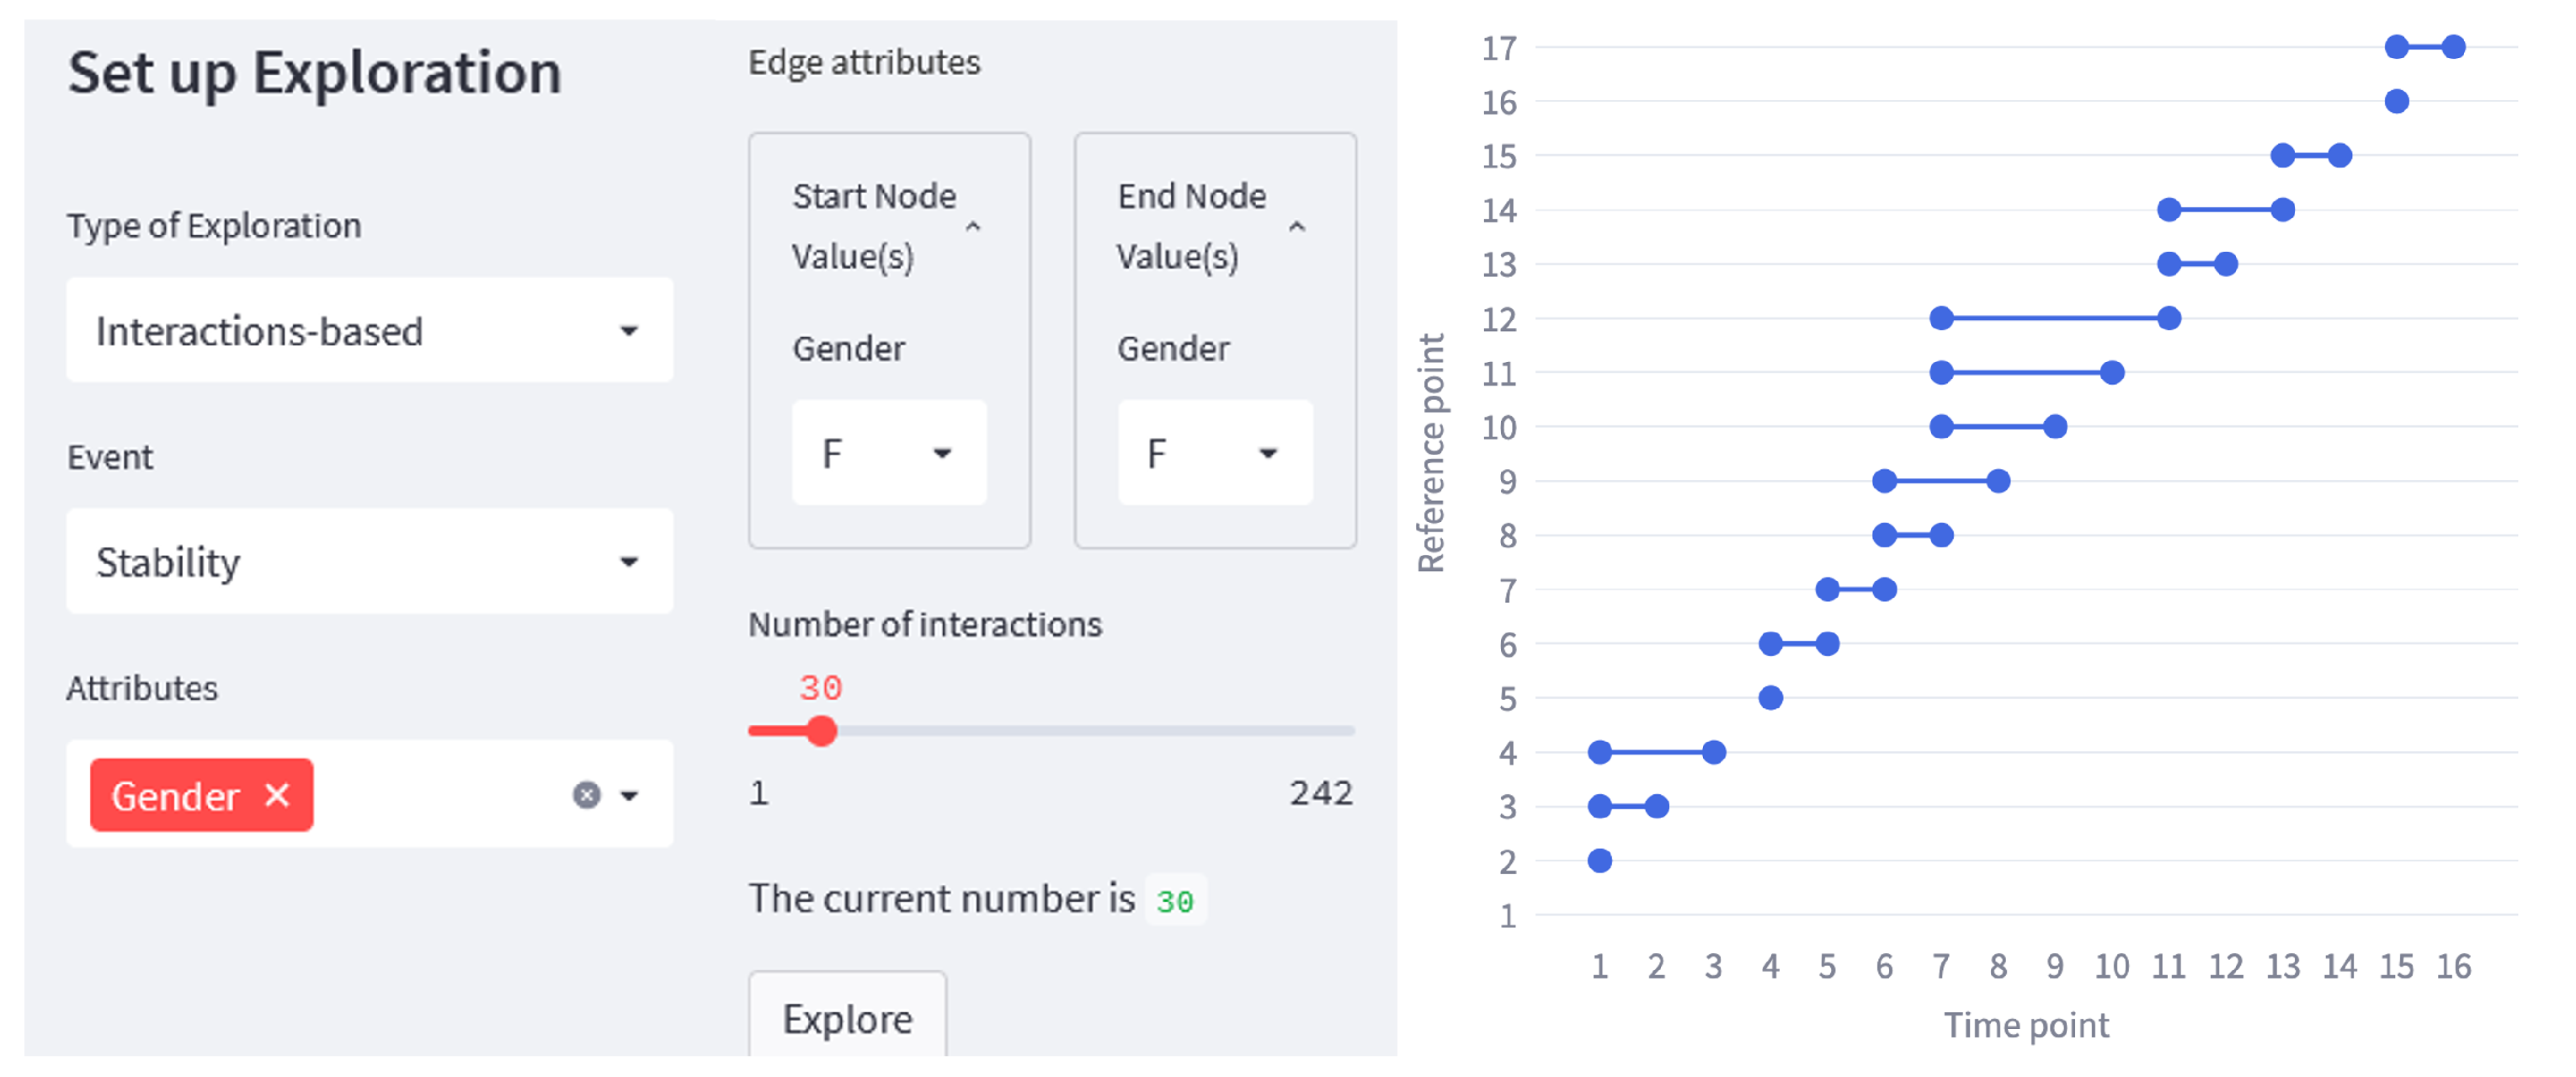Collapse the Start Node Value(s) expander
The width and height of the screenshot is (2576, 1077).
tap(972, 227)
